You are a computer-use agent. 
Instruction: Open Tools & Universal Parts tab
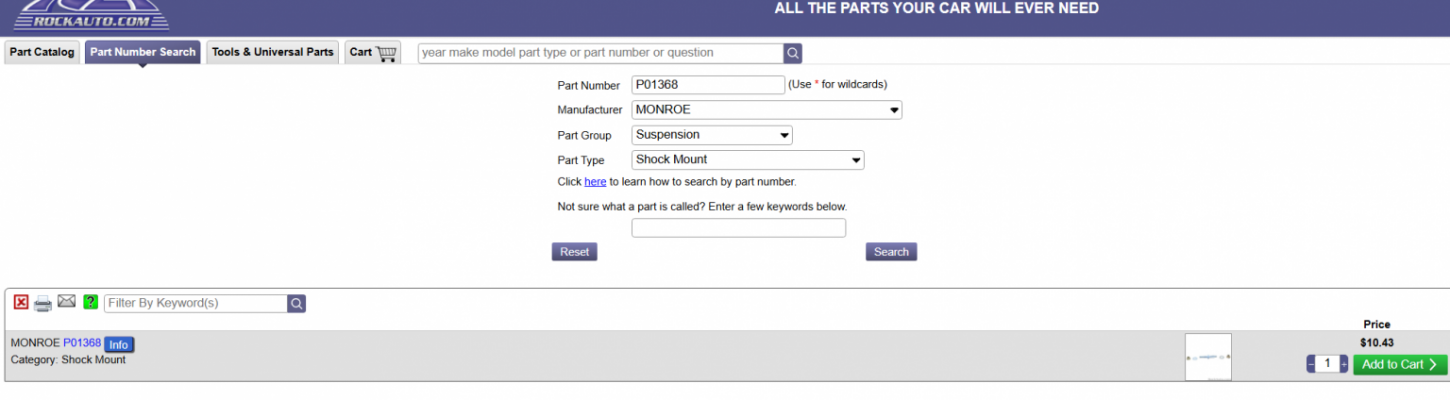click(273, 52)
